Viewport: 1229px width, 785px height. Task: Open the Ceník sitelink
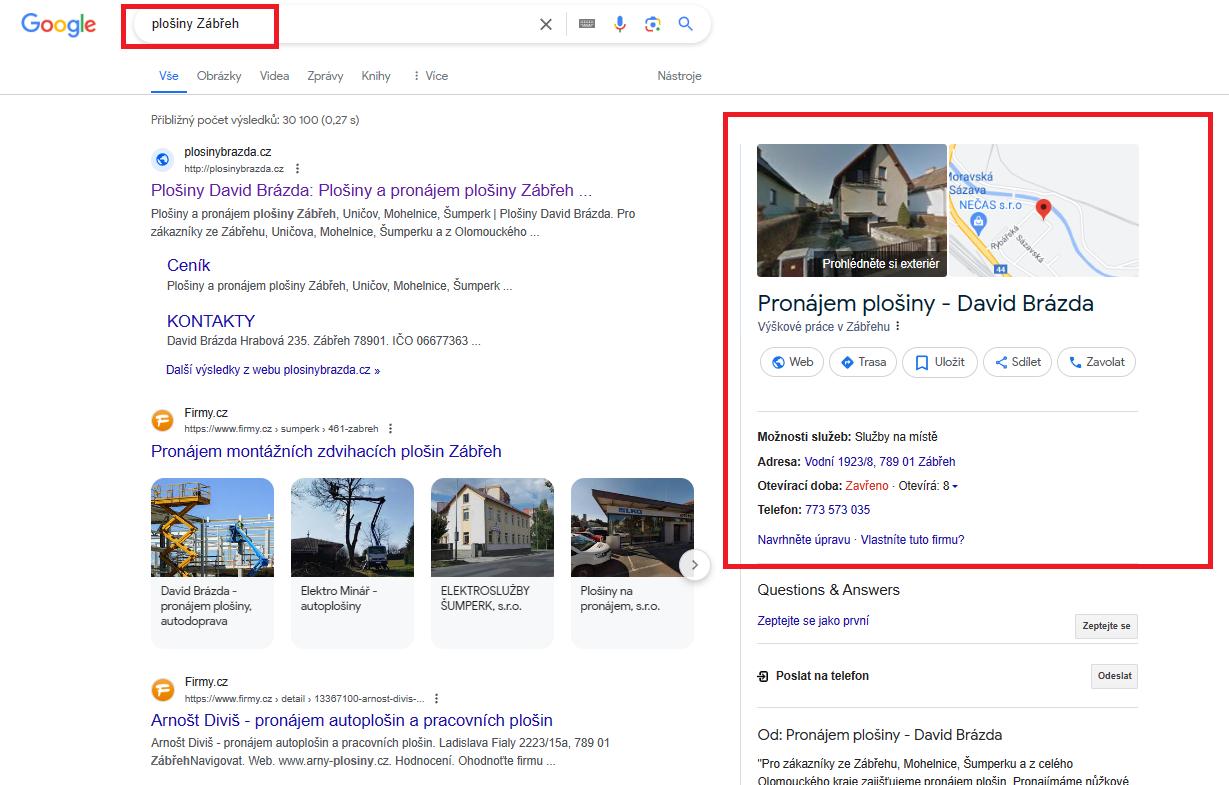coord(189,265)
